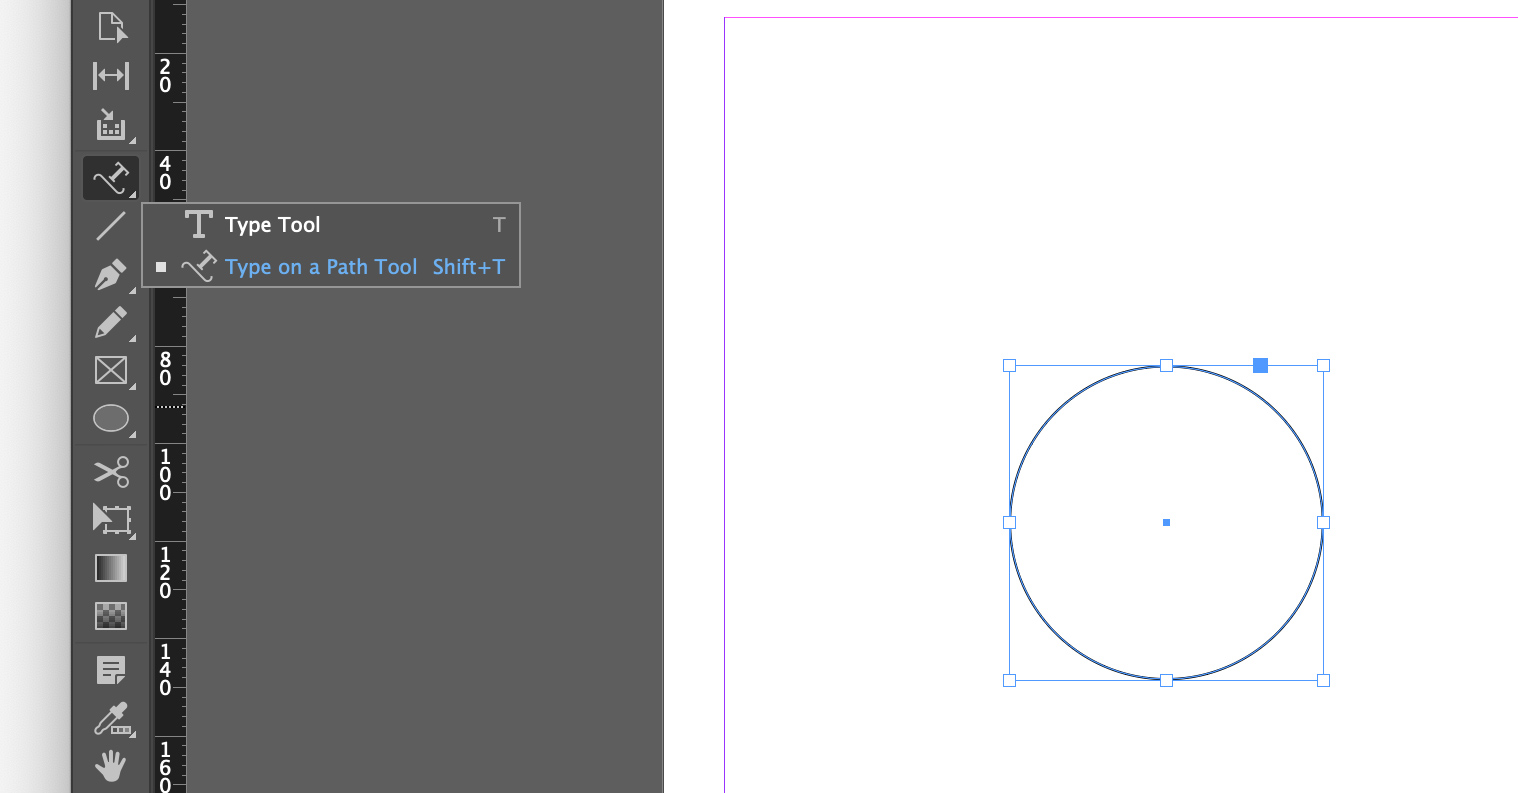Click the circle's bottom-left corner handle
1518x793 pixels.
[1009, 680]
